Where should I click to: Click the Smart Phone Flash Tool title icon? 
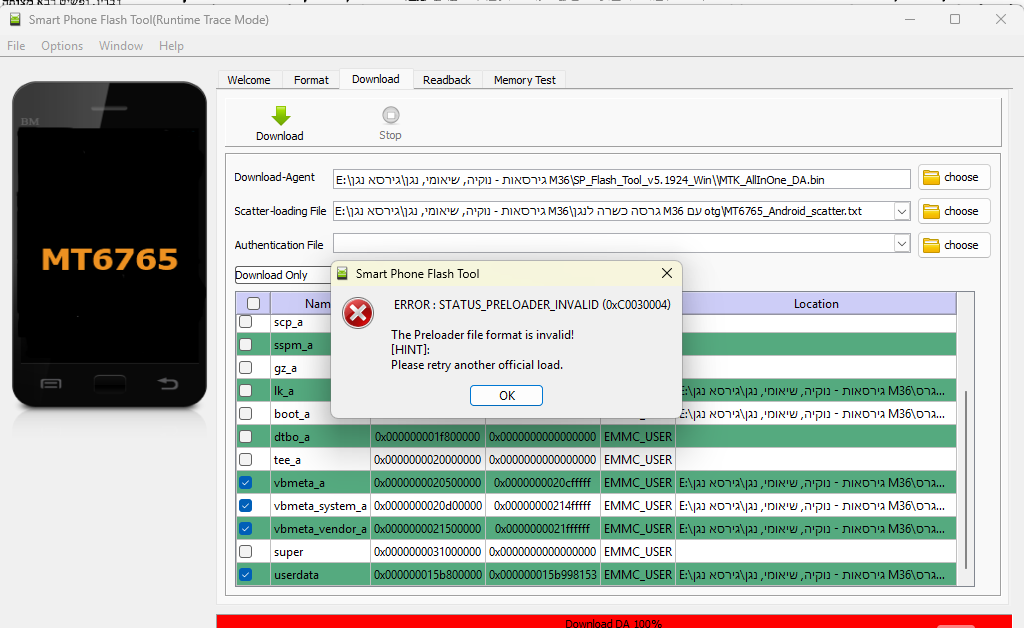coord(15,19)
